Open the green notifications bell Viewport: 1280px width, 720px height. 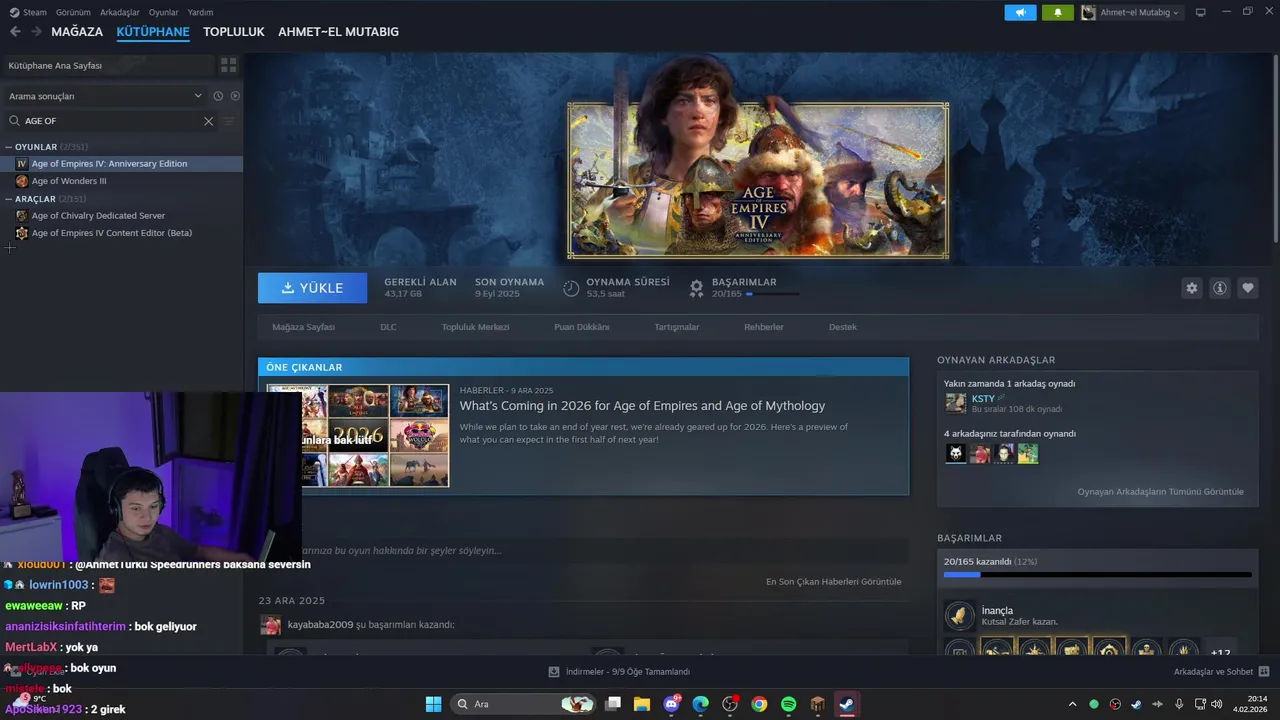click(1057, 13)
